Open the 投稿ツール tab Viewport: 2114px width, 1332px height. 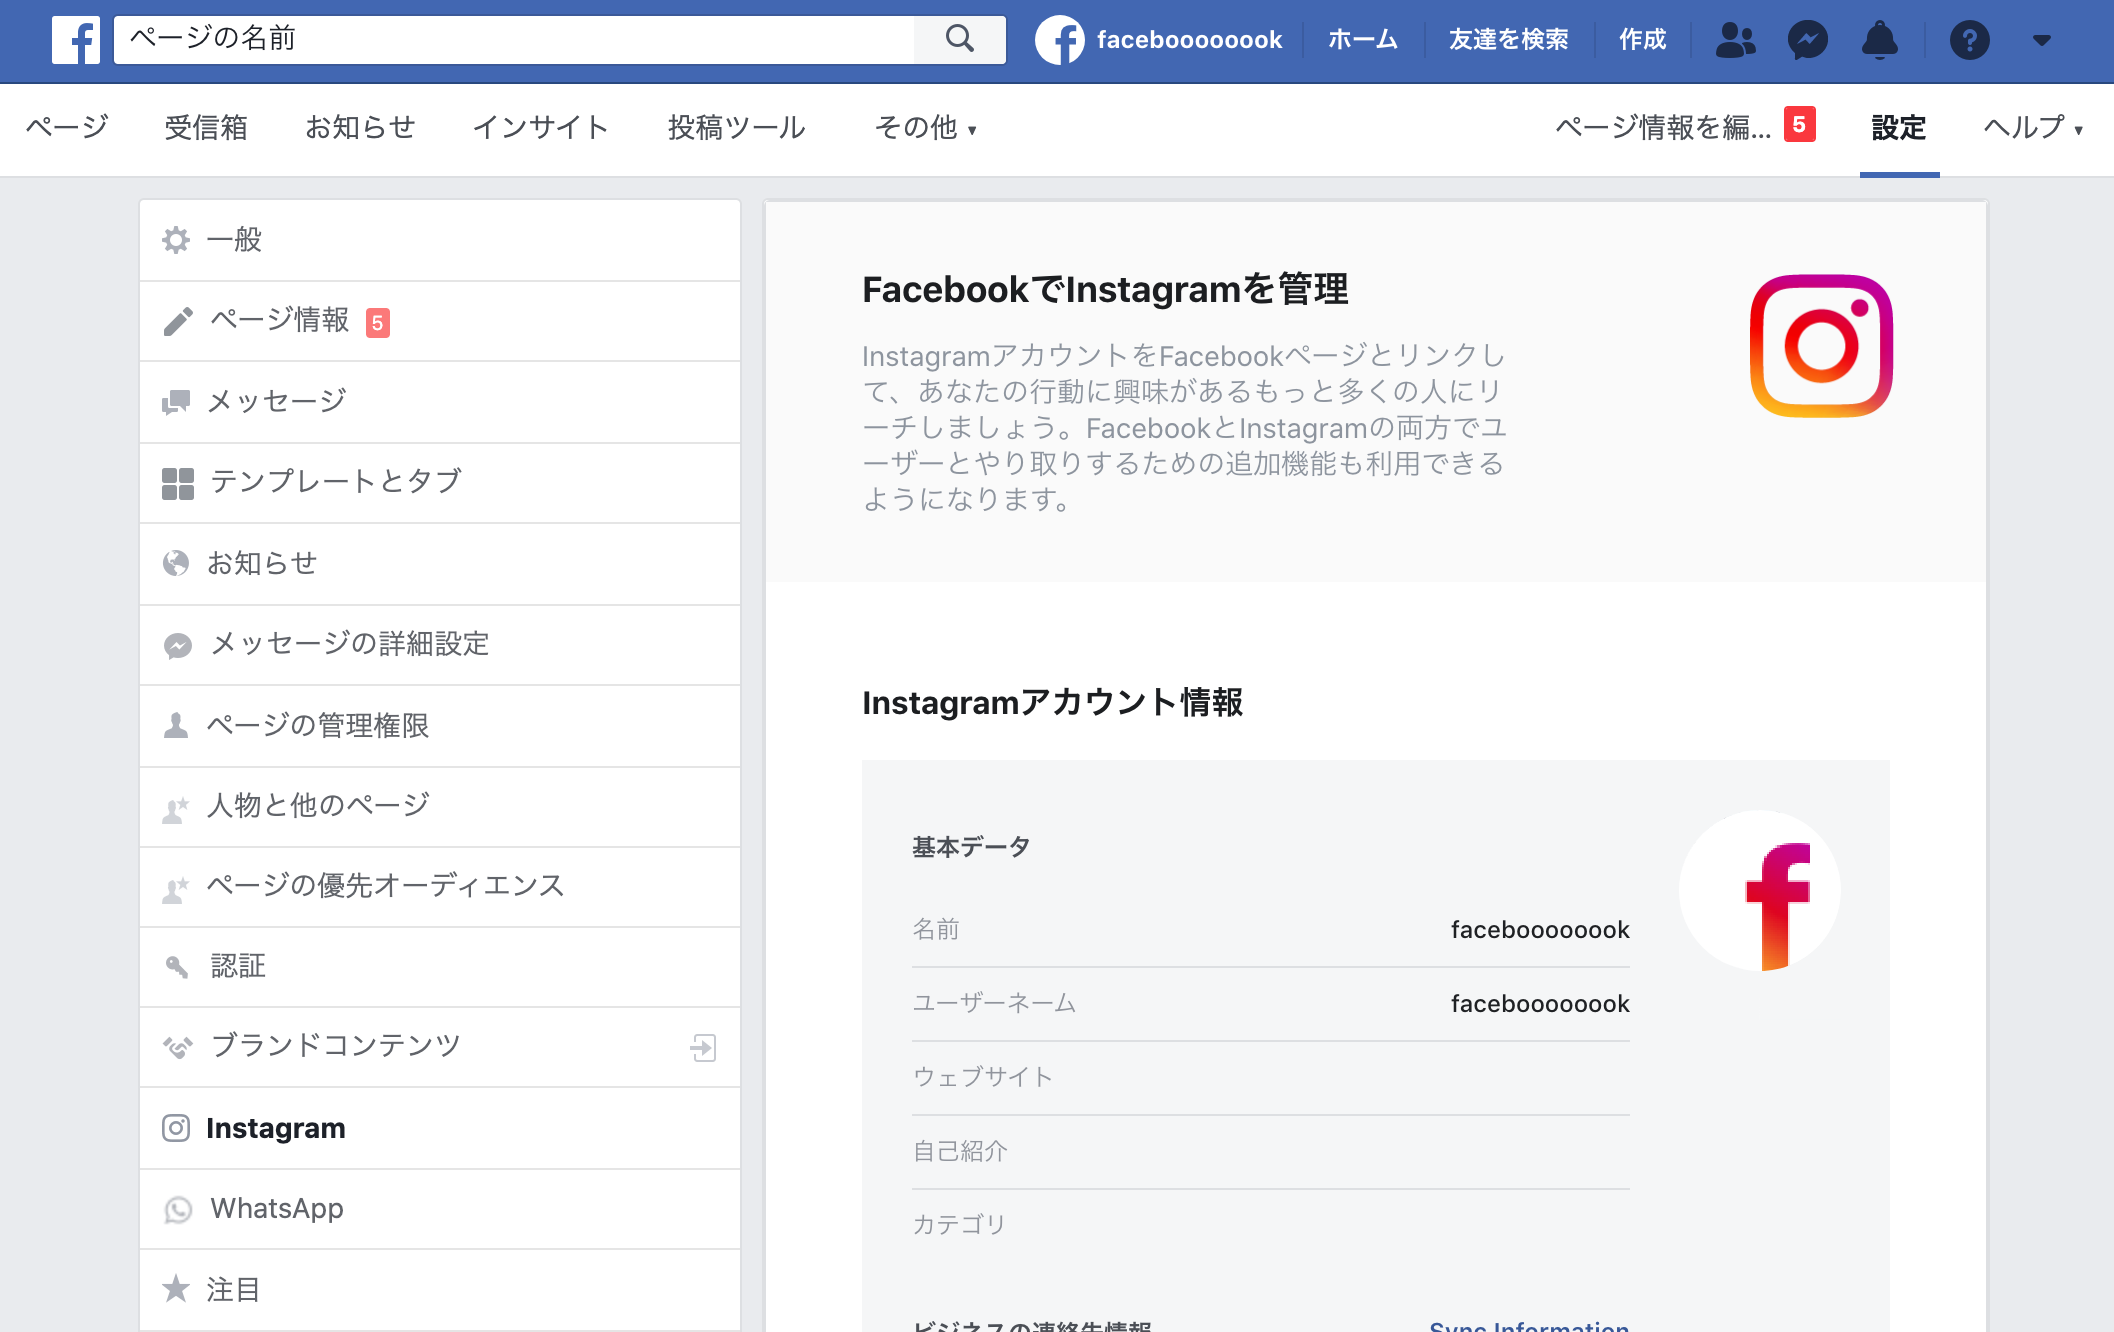pyautogui.click(x=737, y=128)
